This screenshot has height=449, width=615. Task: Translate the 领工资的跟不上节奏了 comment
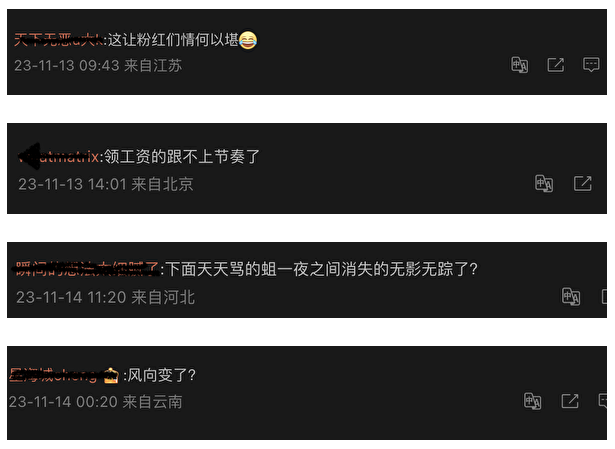tap(544, 183)
